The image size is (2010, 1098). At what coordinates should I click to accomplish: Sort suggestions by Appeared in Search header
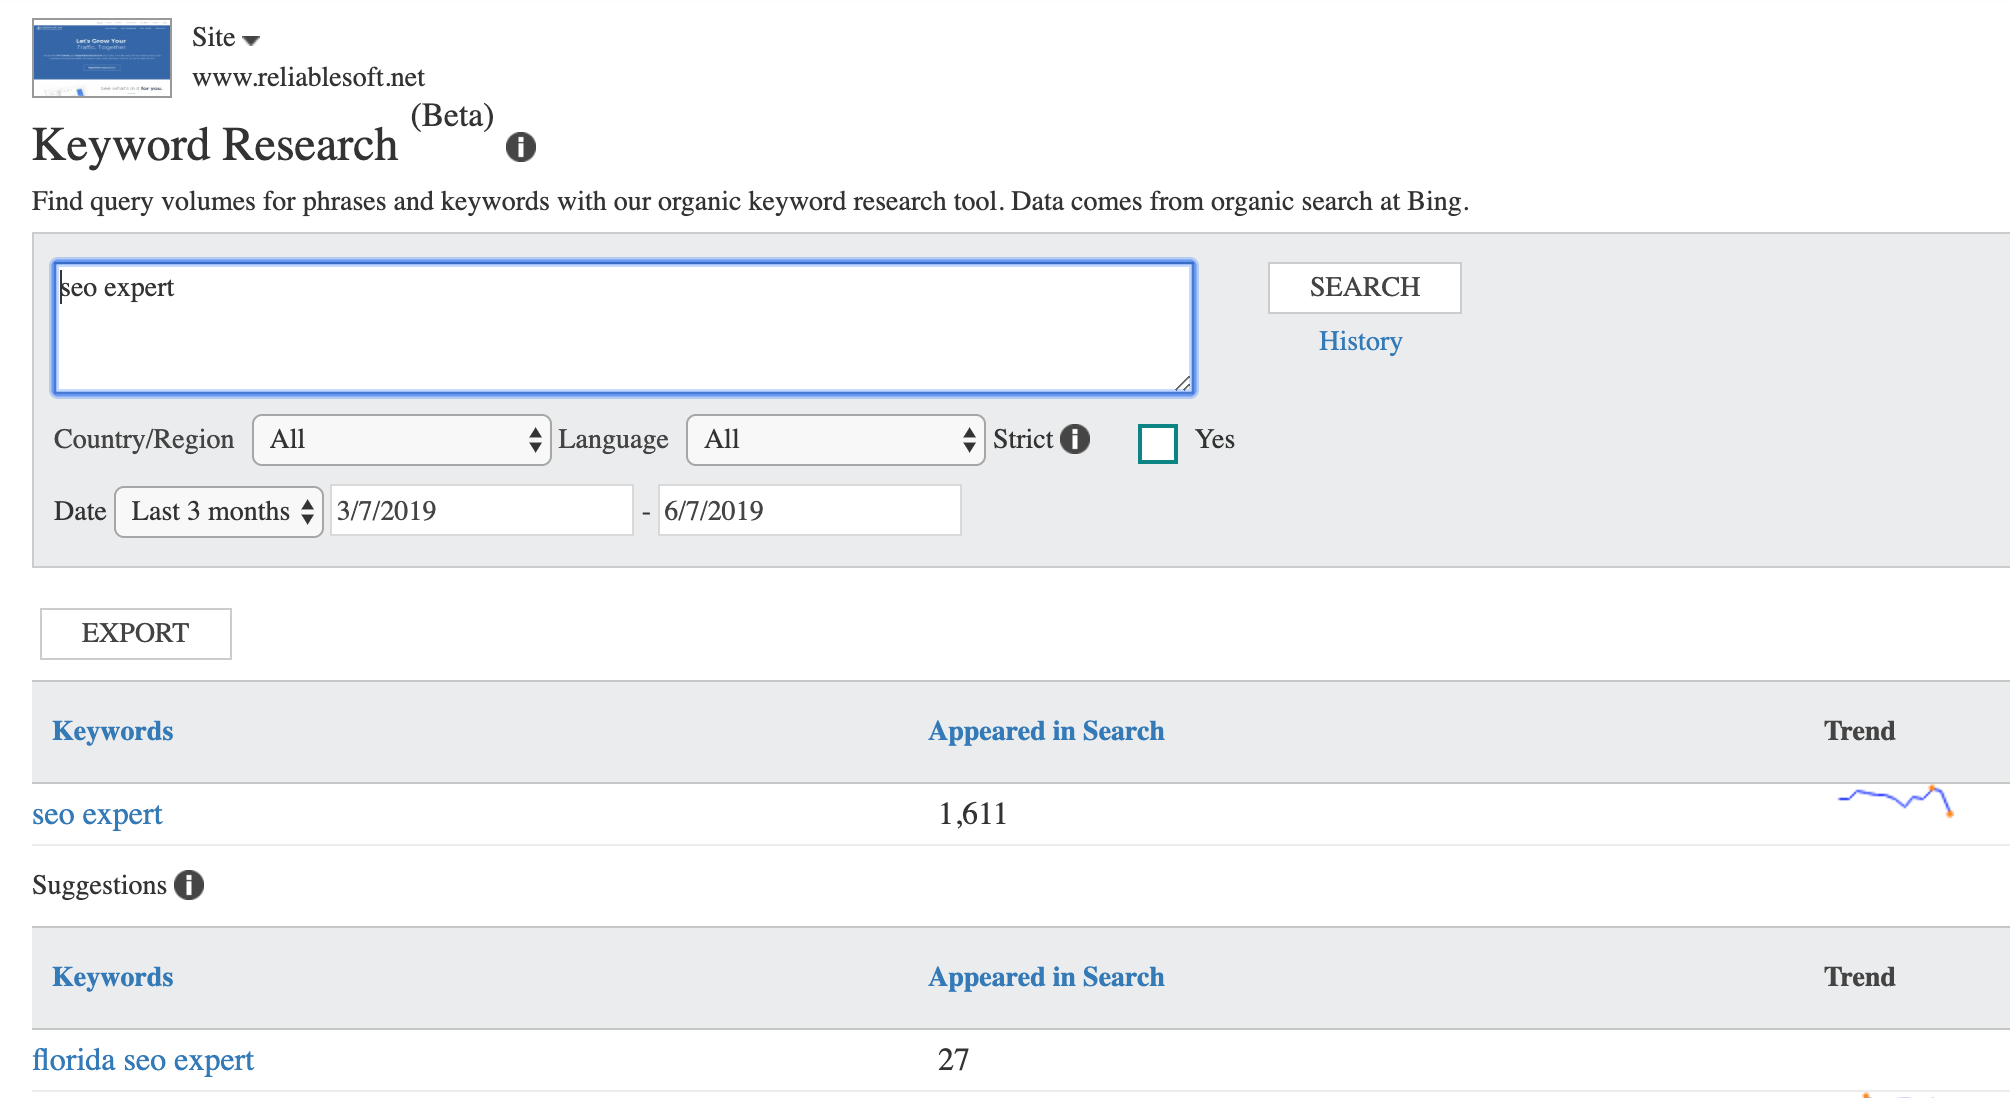click(x=1046, y=978)
